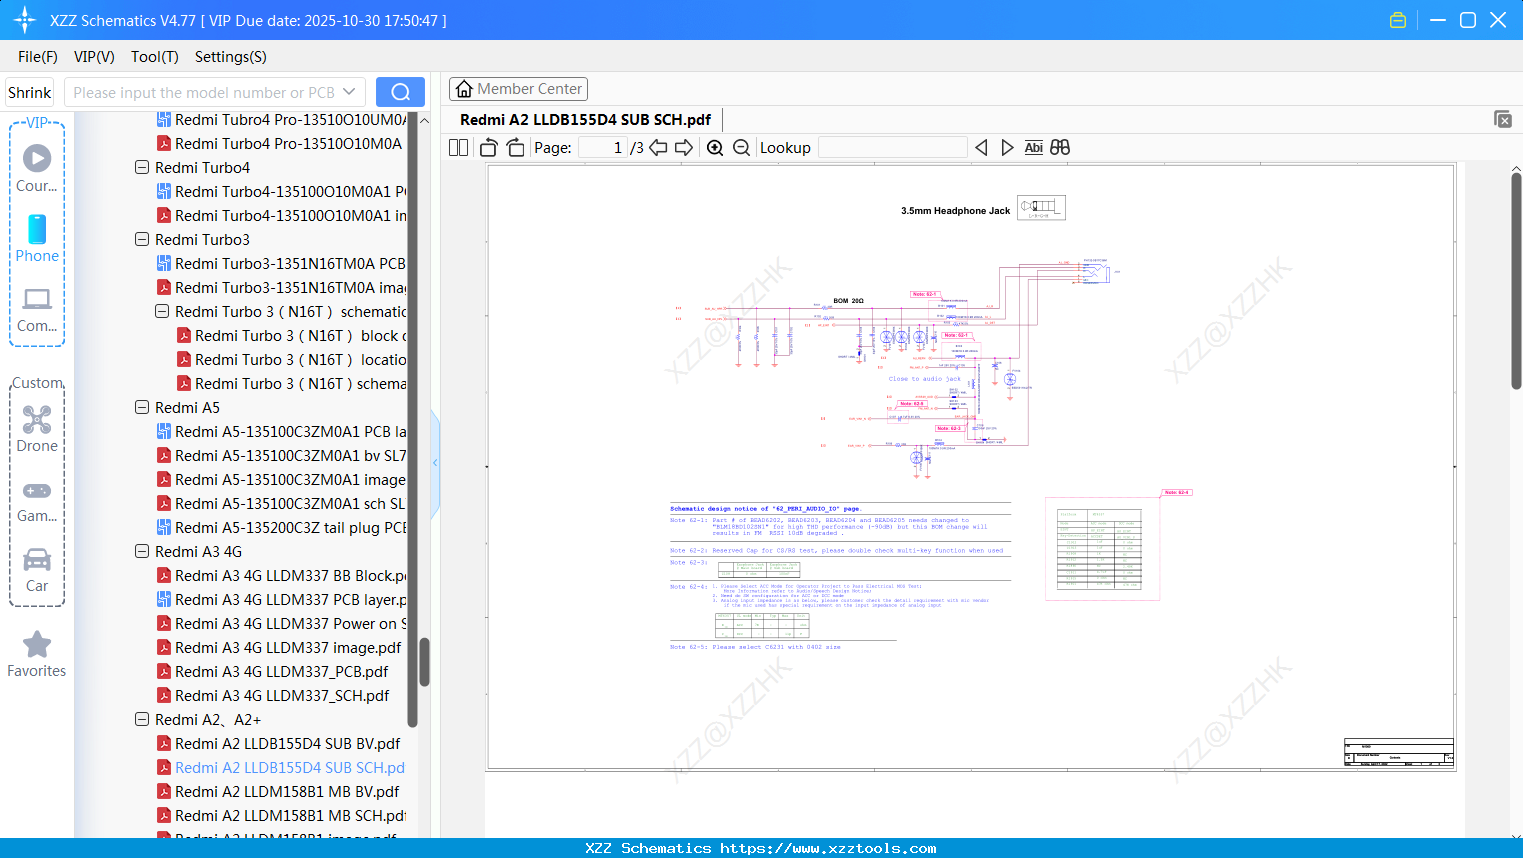Open the Drone category in sidebar
This screenshot has height=858, width=1523.
click(37, 429)
